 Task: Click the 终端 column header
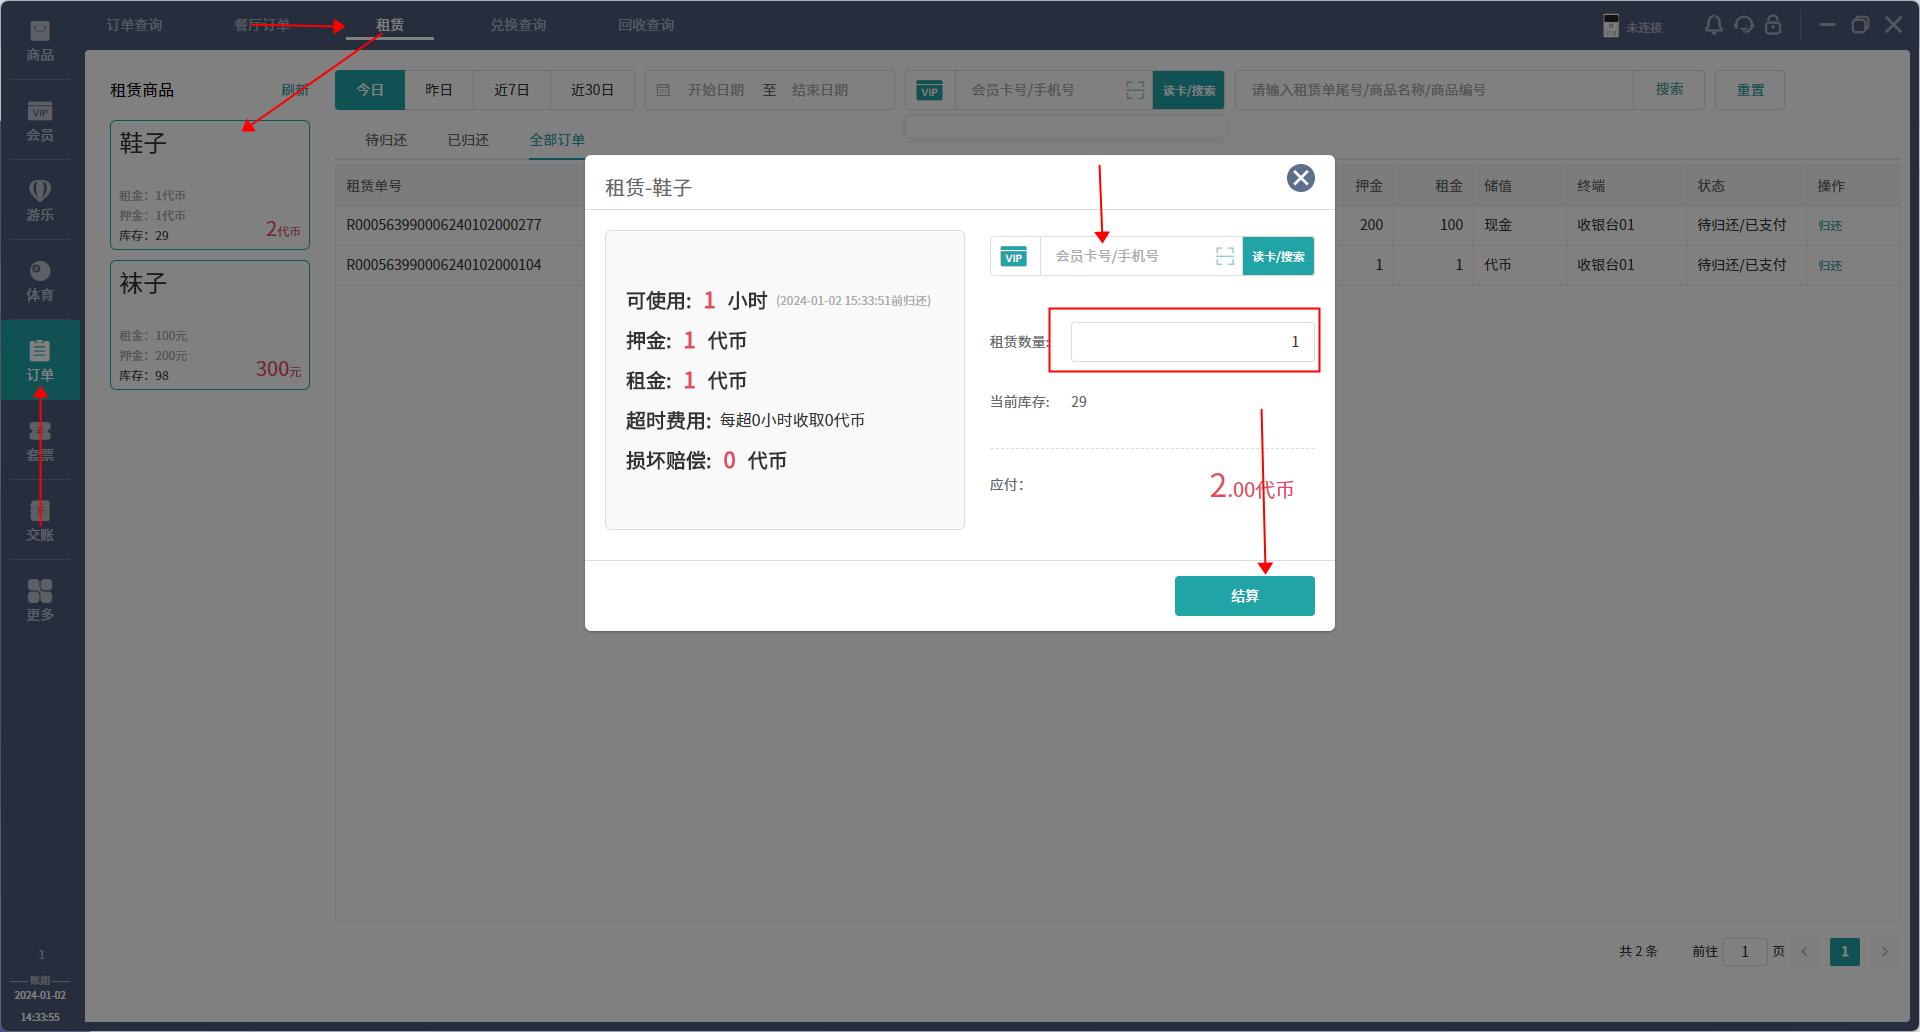(x=1591, y=186)
